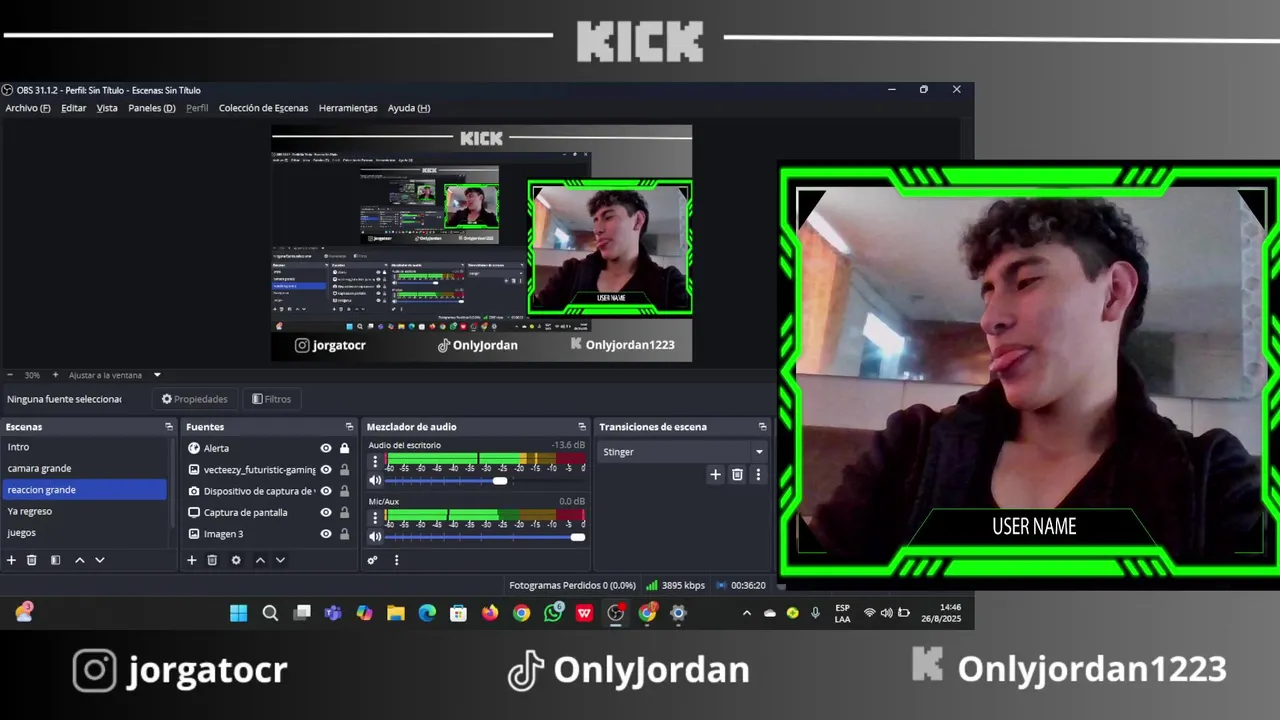Mute the Mic/Aux speaker icon

375,537
